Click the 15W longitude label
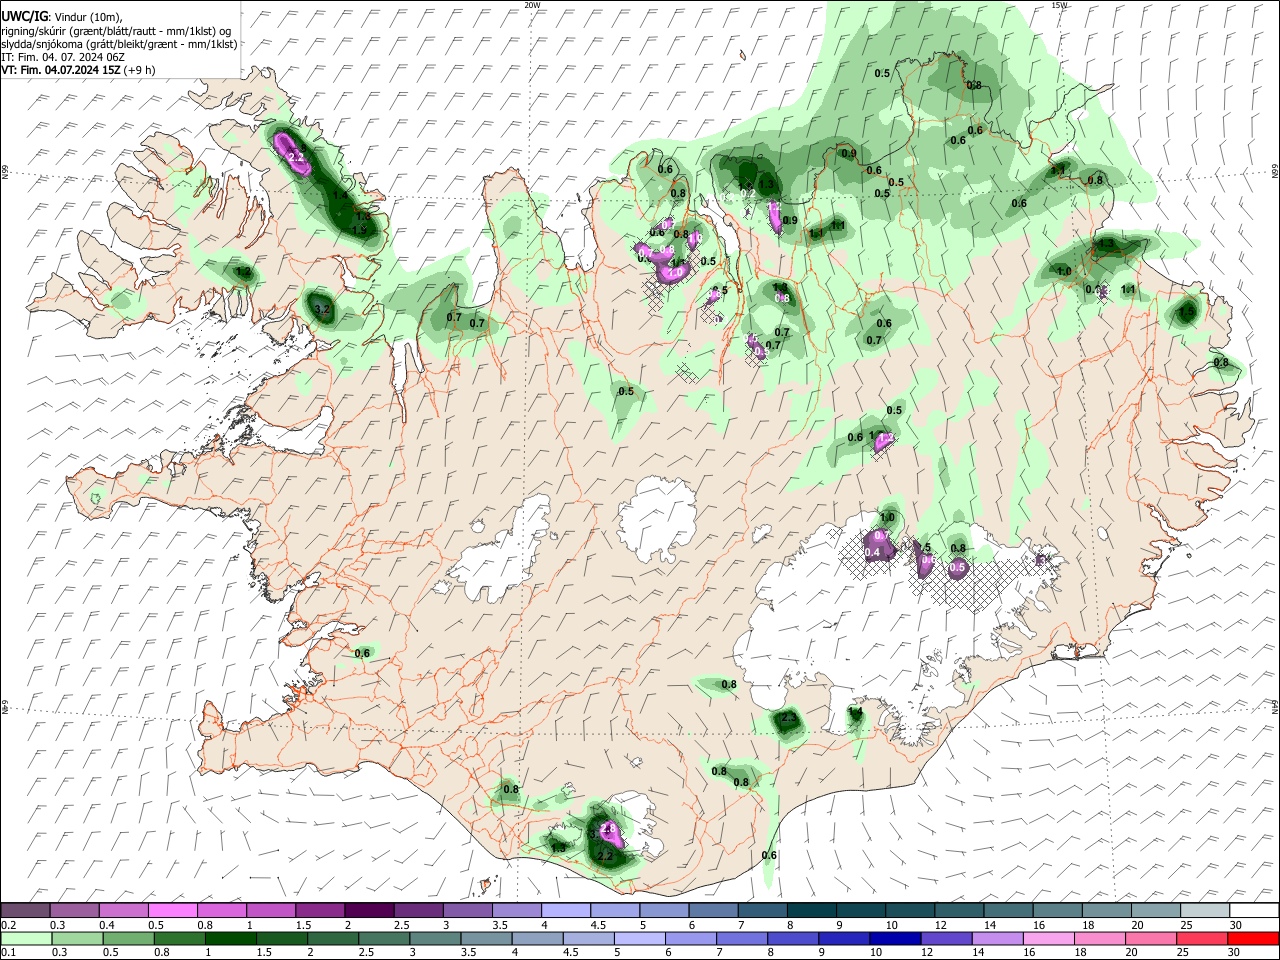This screenshot has width=1280, height=960. 1059,5
